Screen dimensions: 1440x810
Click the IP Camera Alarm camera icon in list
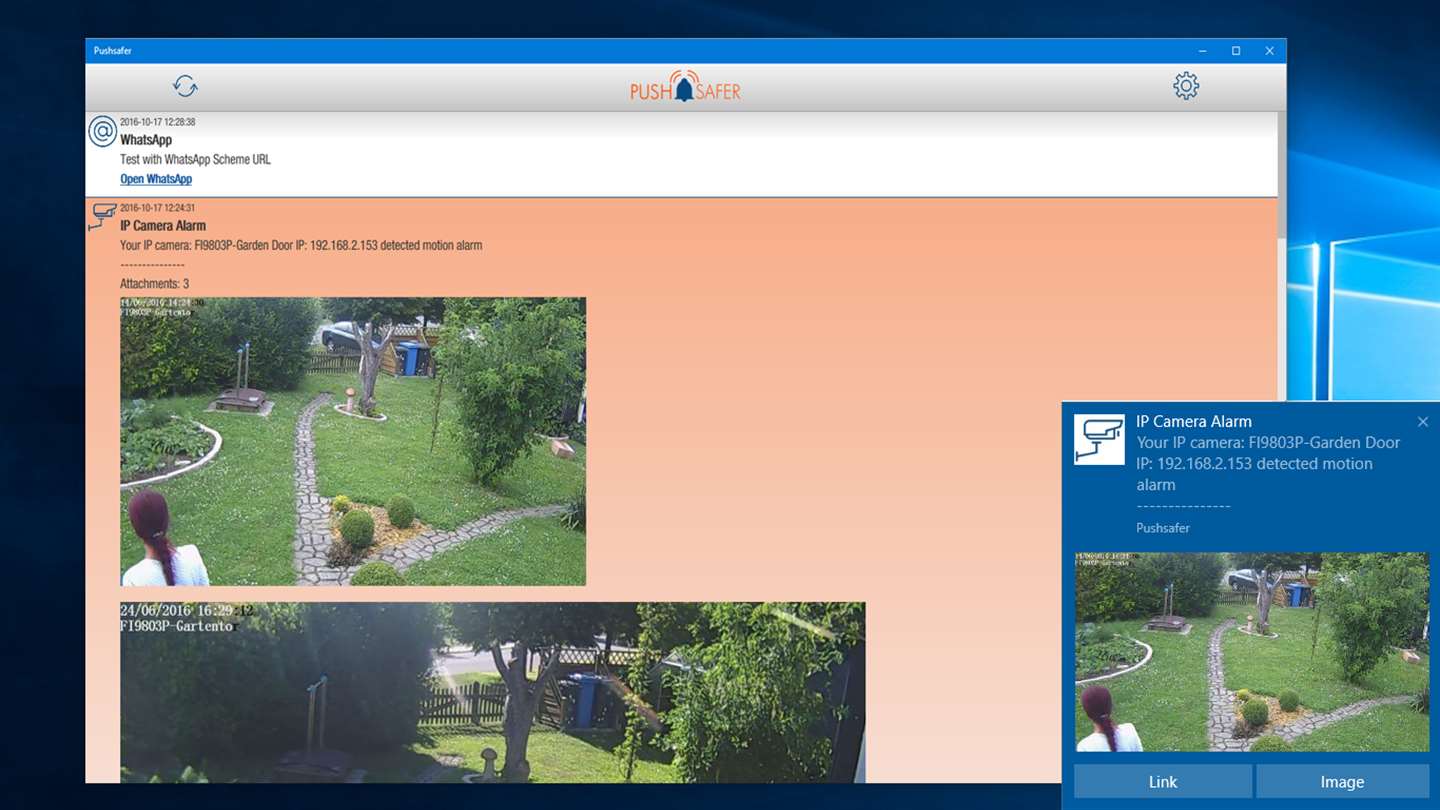tap(103, 216)
